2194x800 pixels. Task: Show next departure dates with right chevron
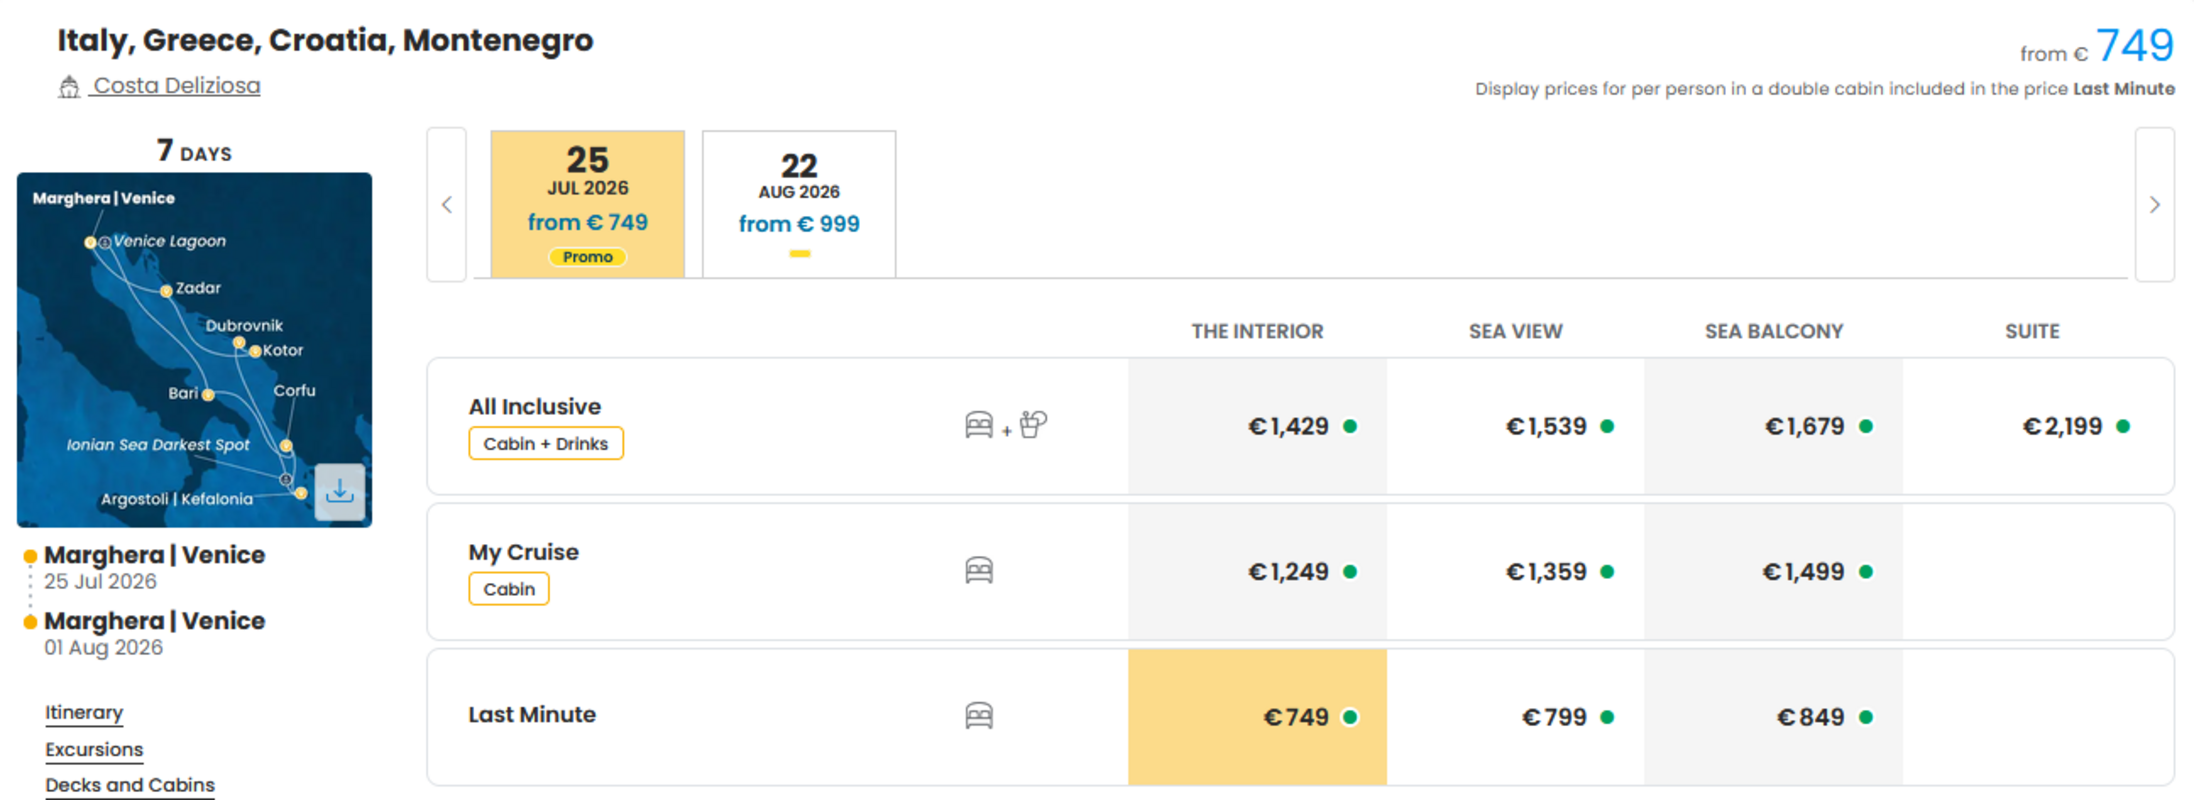(2155, 204)
